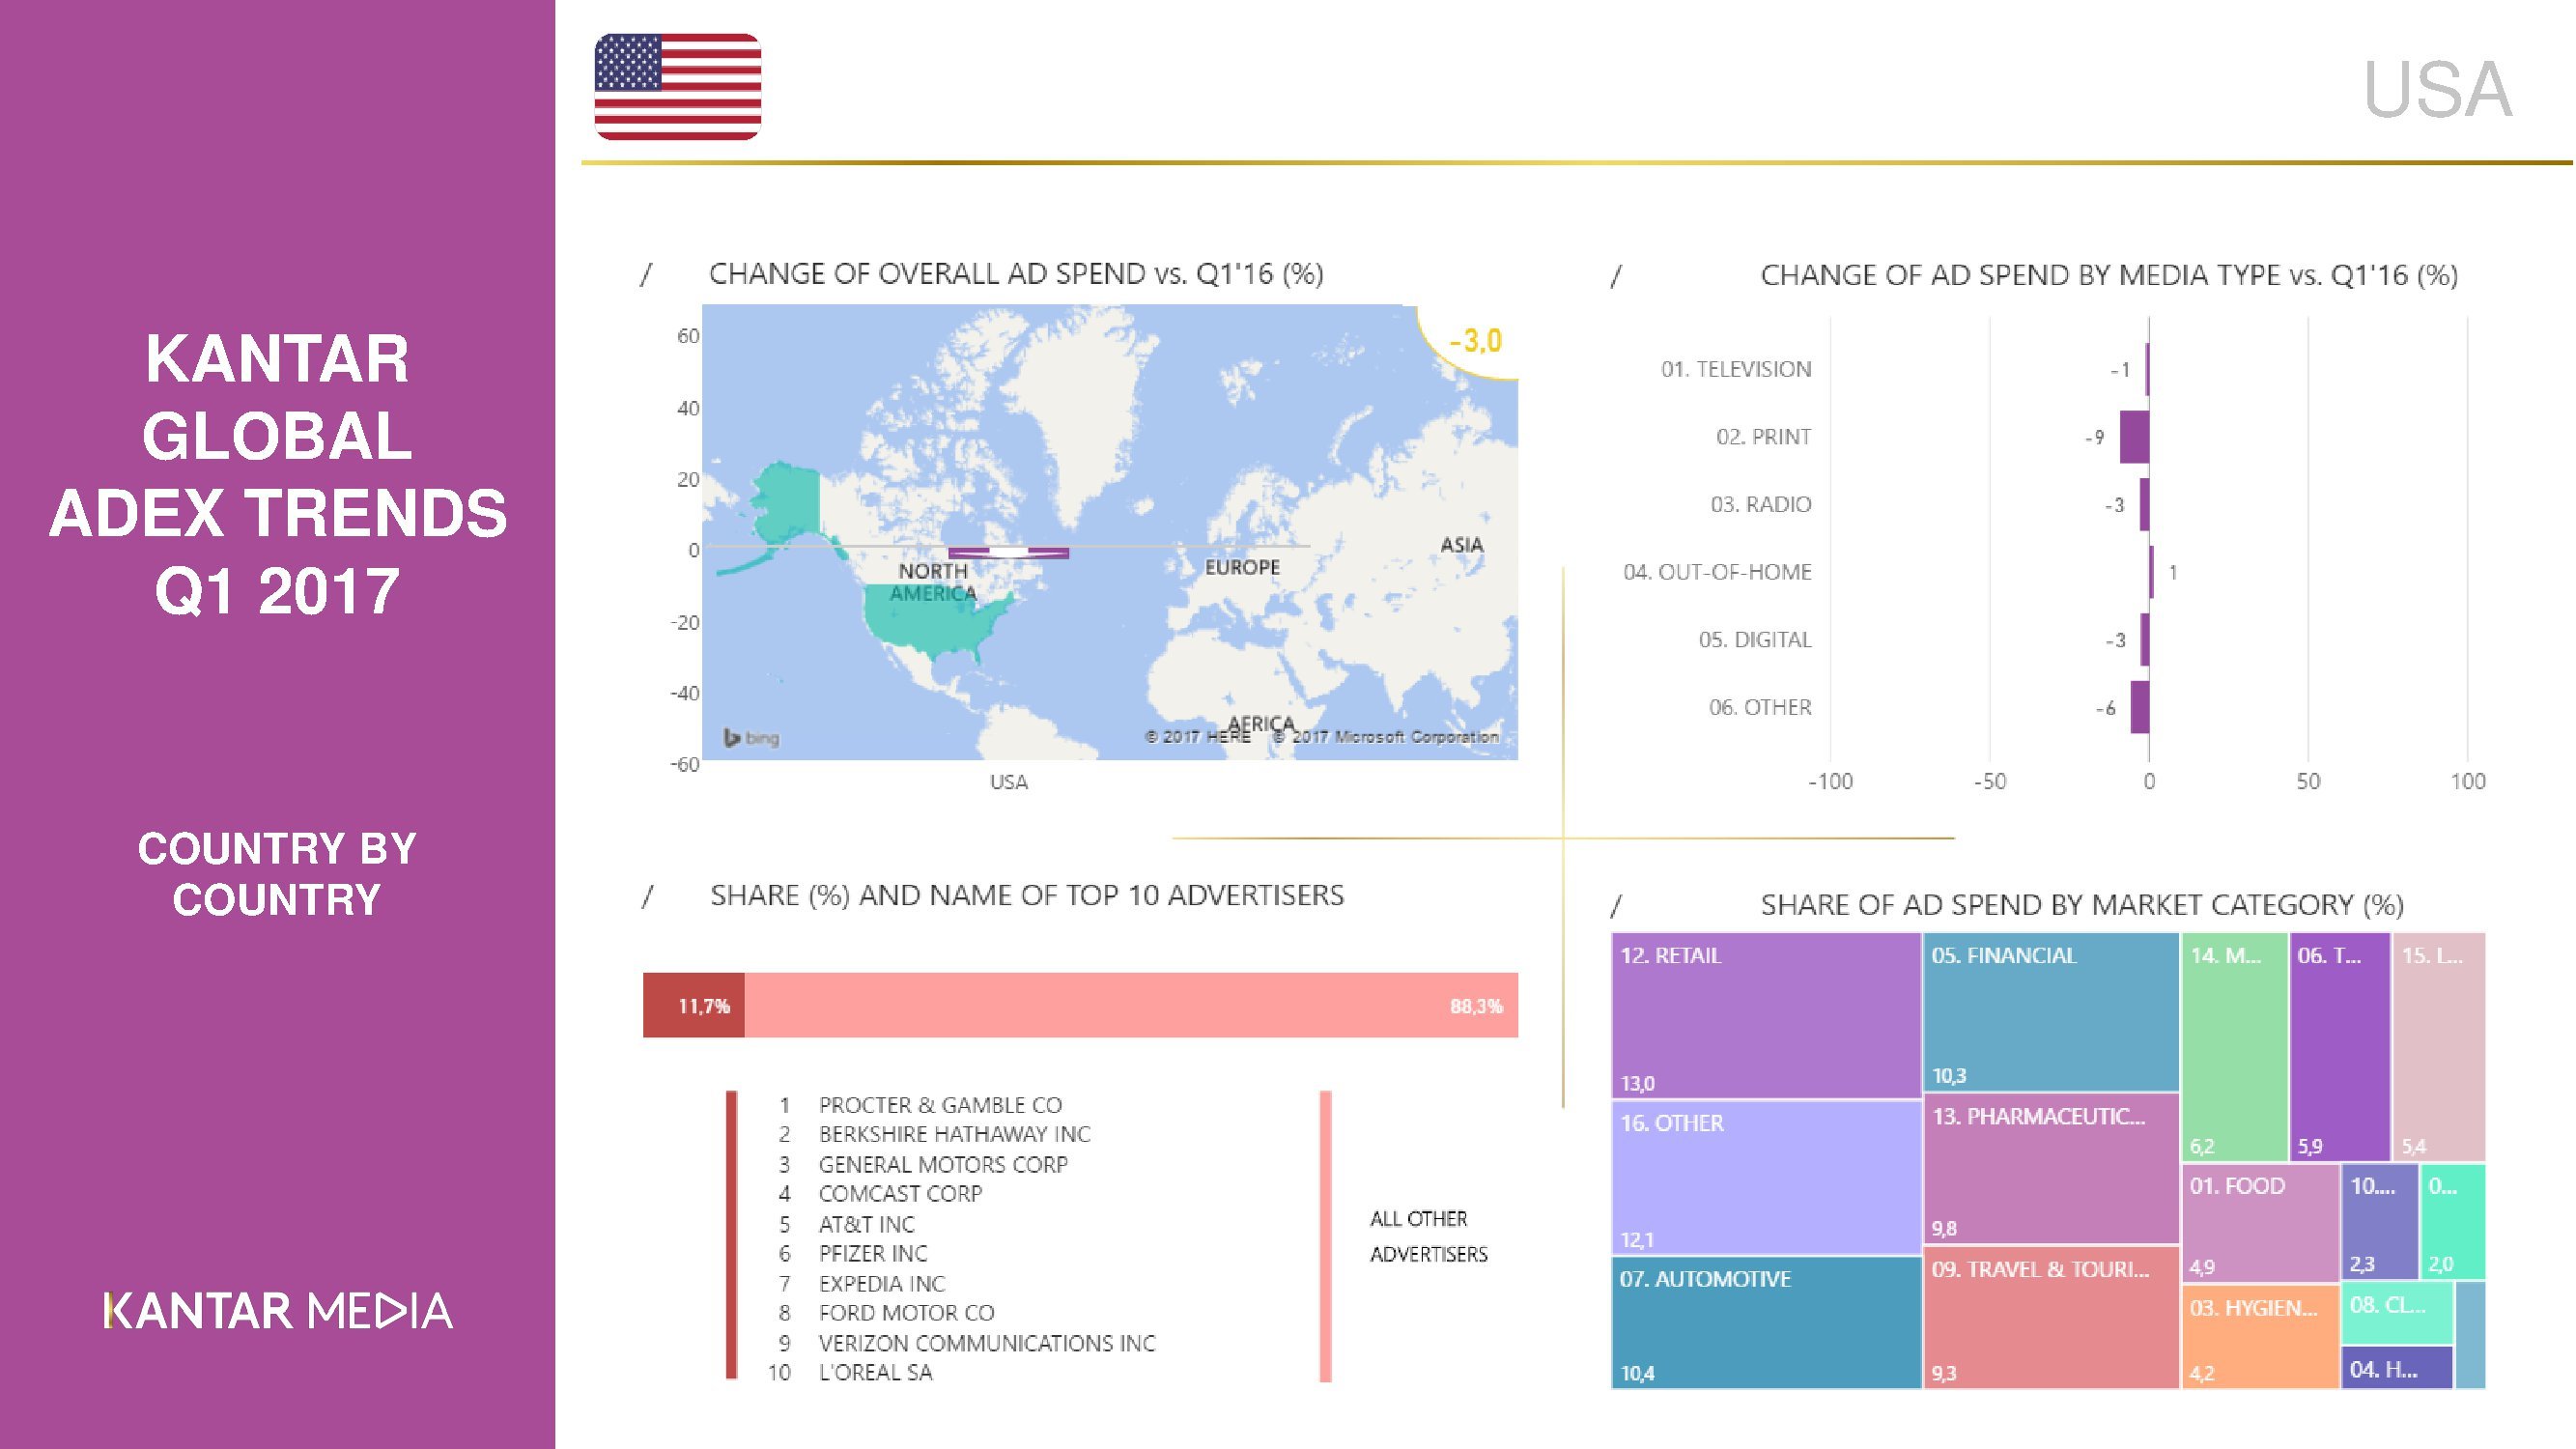
Task: Click the 12. RETAIL treemap tile
Action: coord(1766,1015)
